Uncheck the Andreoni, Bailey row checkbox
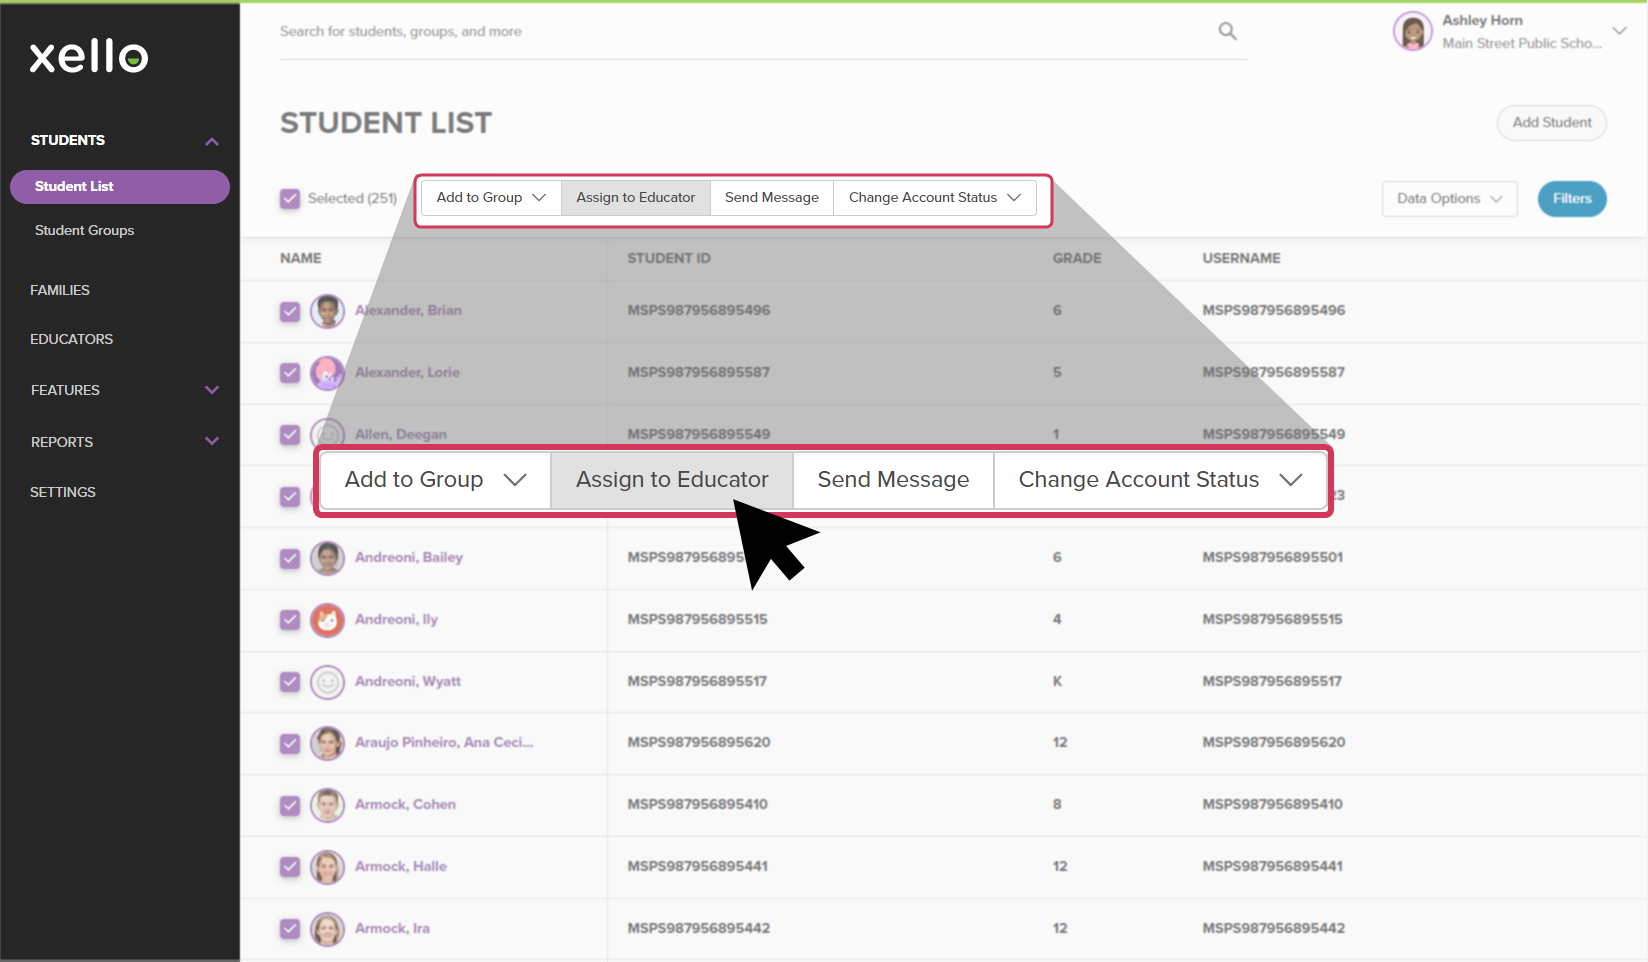This screenshot has width=1648, height=962. [290, 558]
